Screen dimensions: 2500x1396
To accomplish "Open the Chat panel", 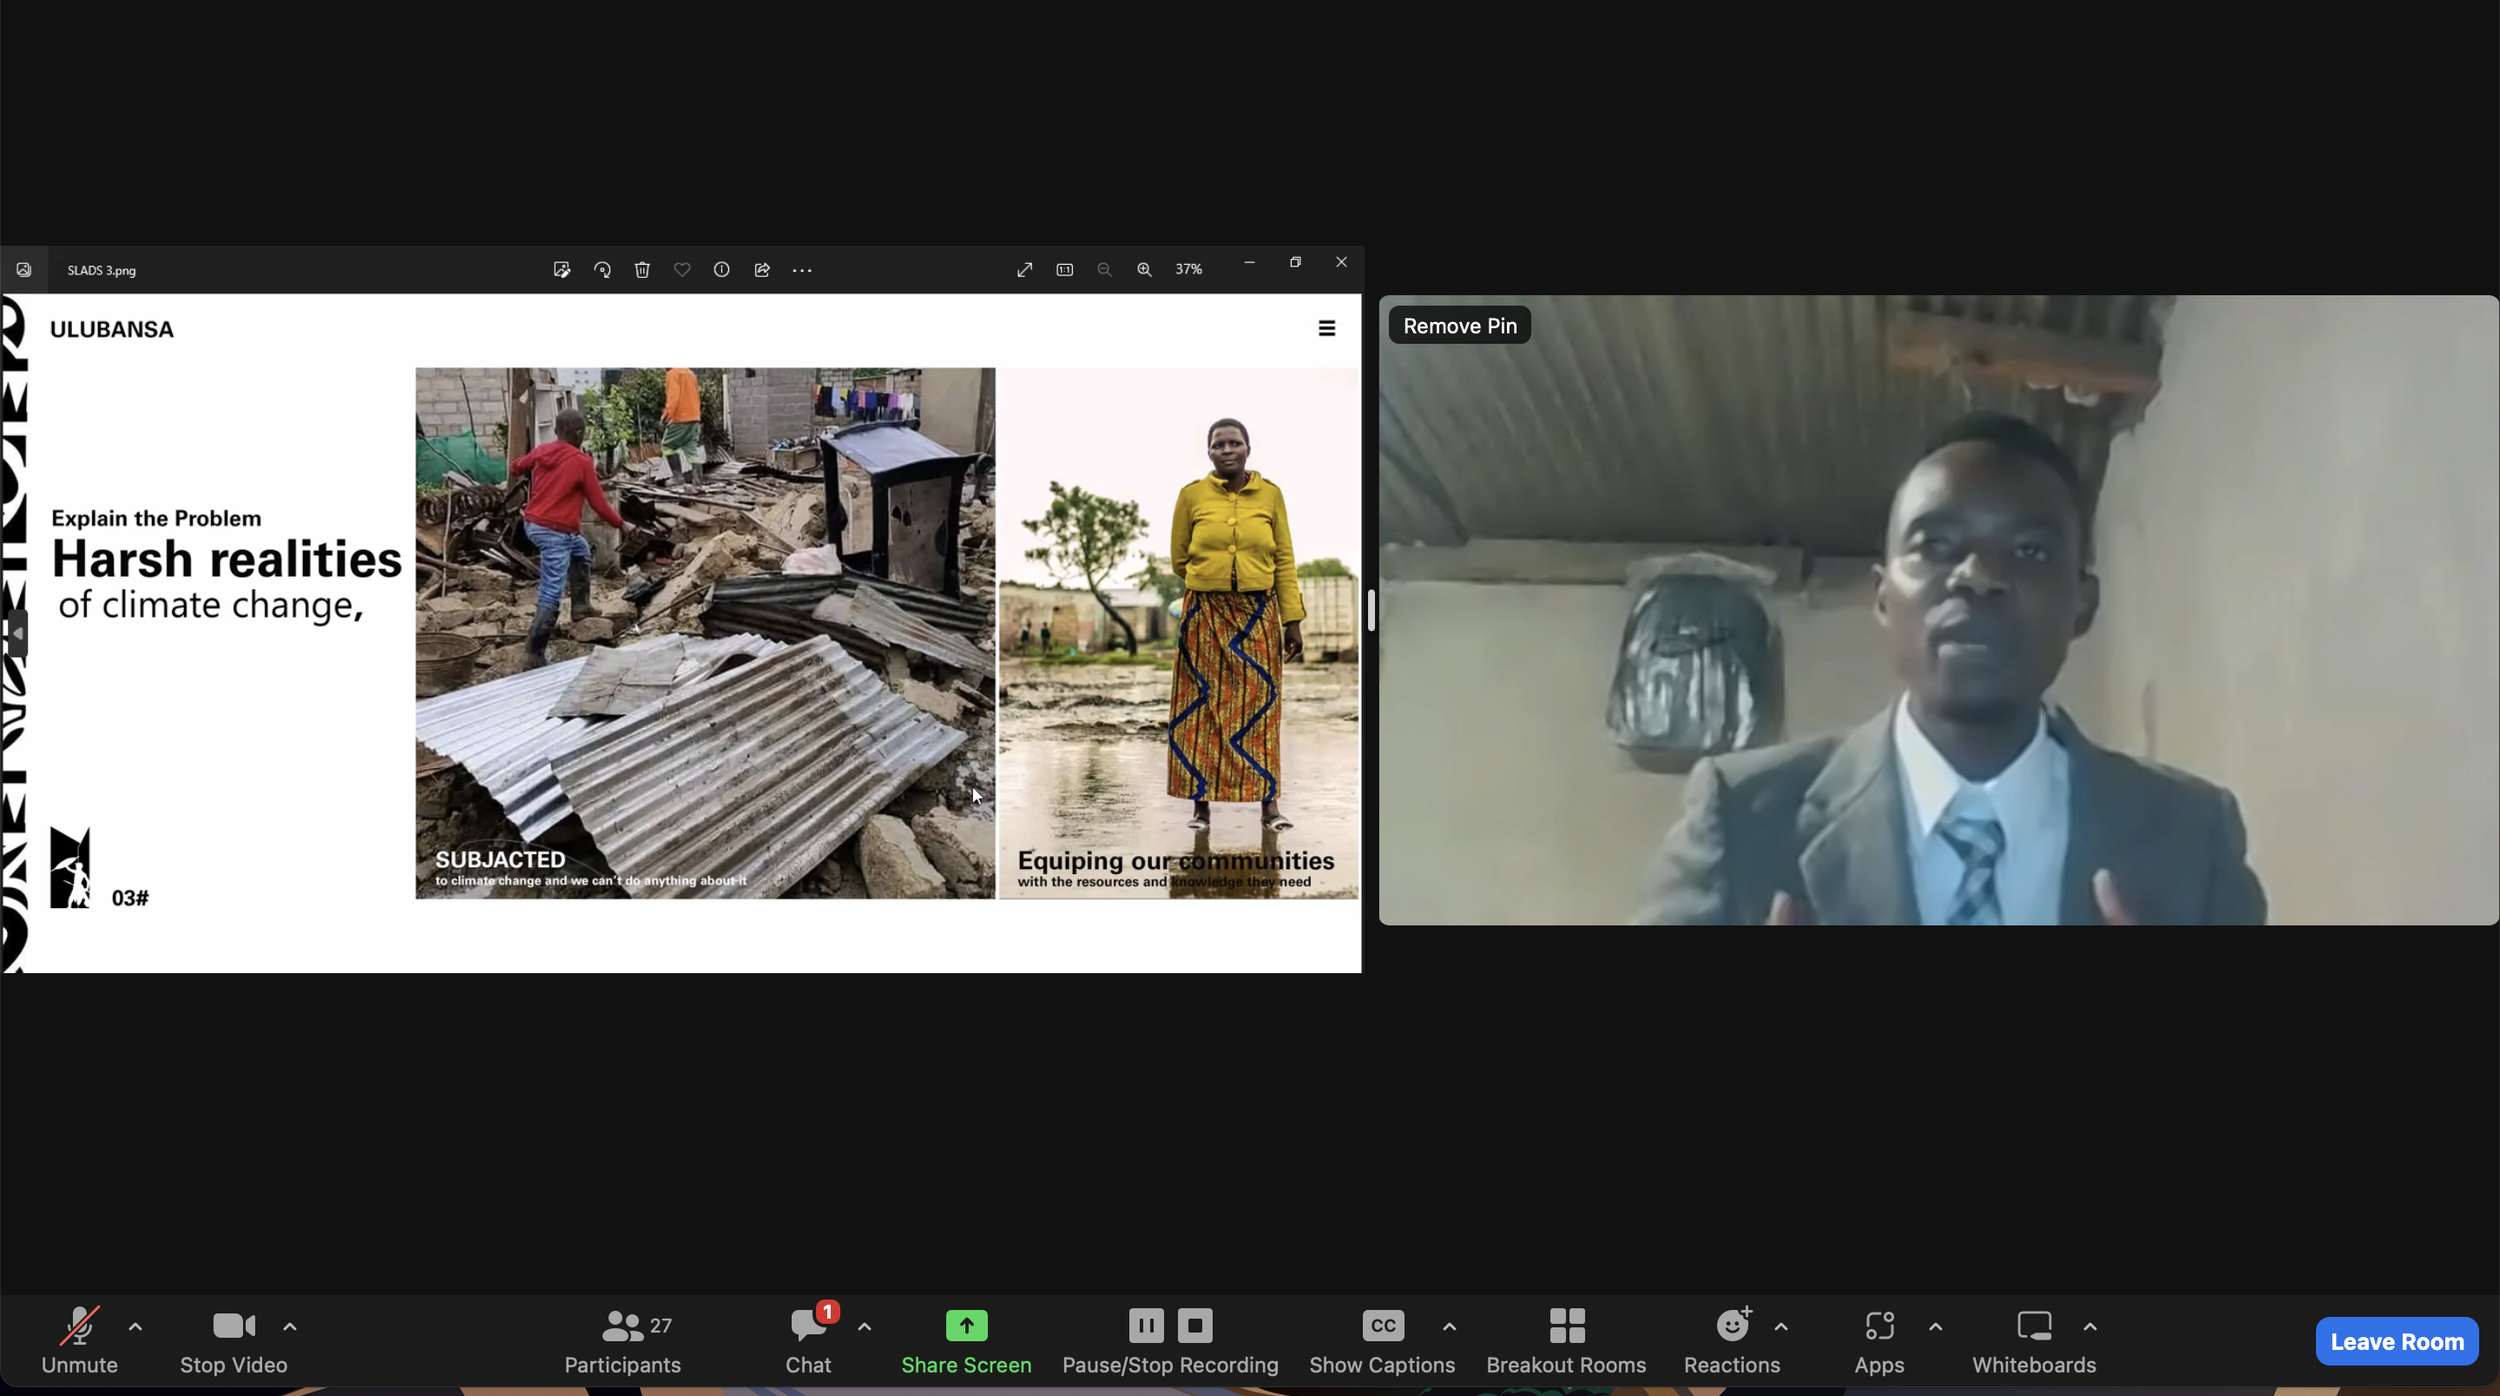I will pos(808,1340).
